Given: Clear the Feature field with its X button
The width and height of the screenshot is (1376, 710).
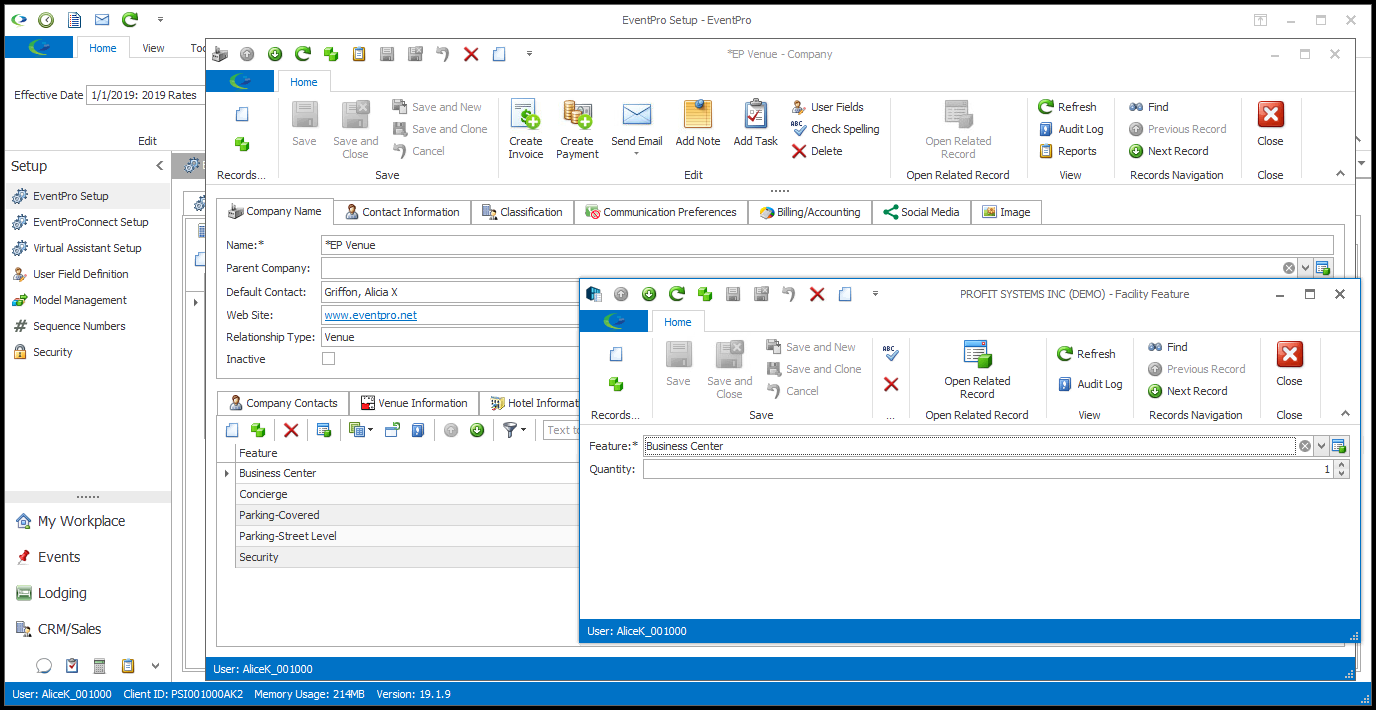Looking at the screenshot, I should click(x=1304, y=446).
